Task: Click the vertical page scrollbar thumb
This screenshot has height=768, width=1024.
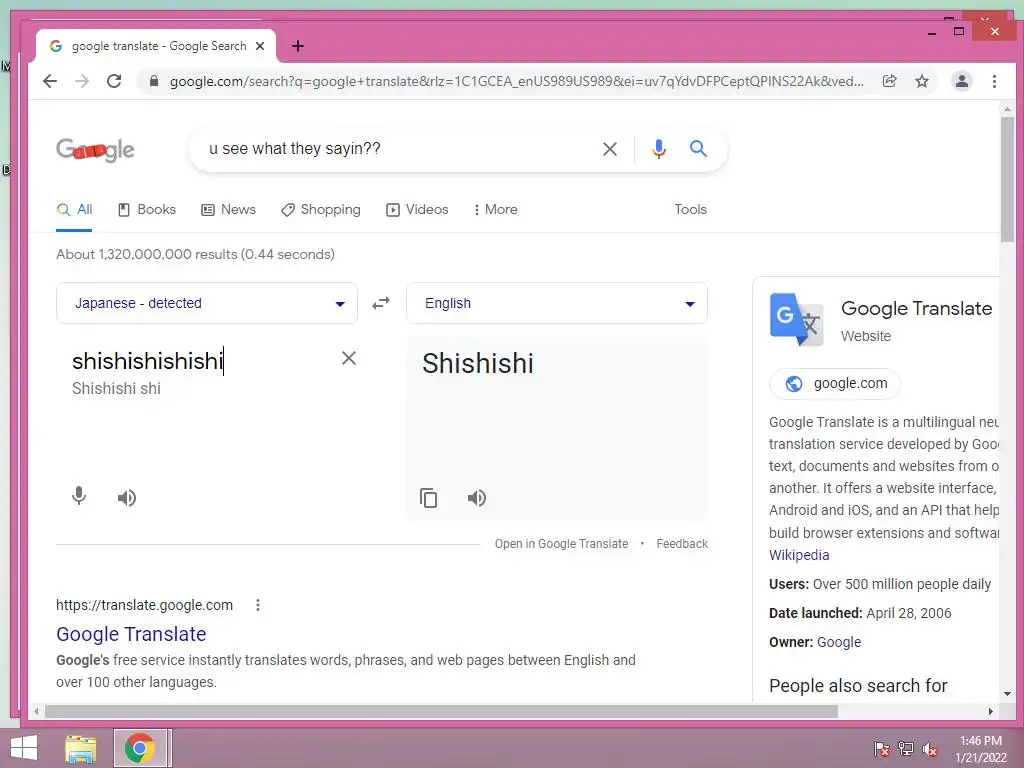Action: (1007, 179)
